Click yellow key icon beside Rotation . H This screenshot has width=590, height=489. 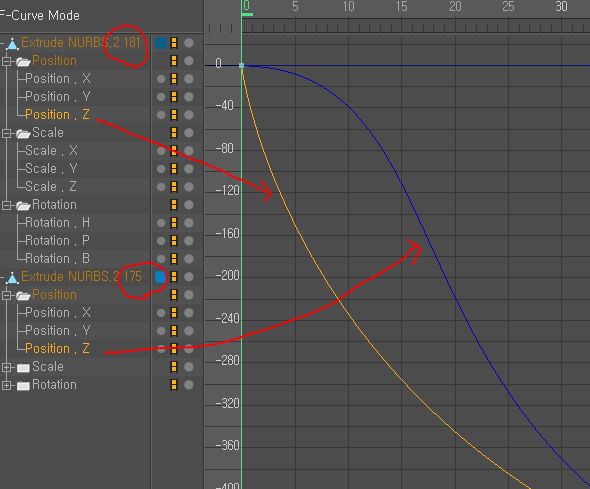point(173,223)
